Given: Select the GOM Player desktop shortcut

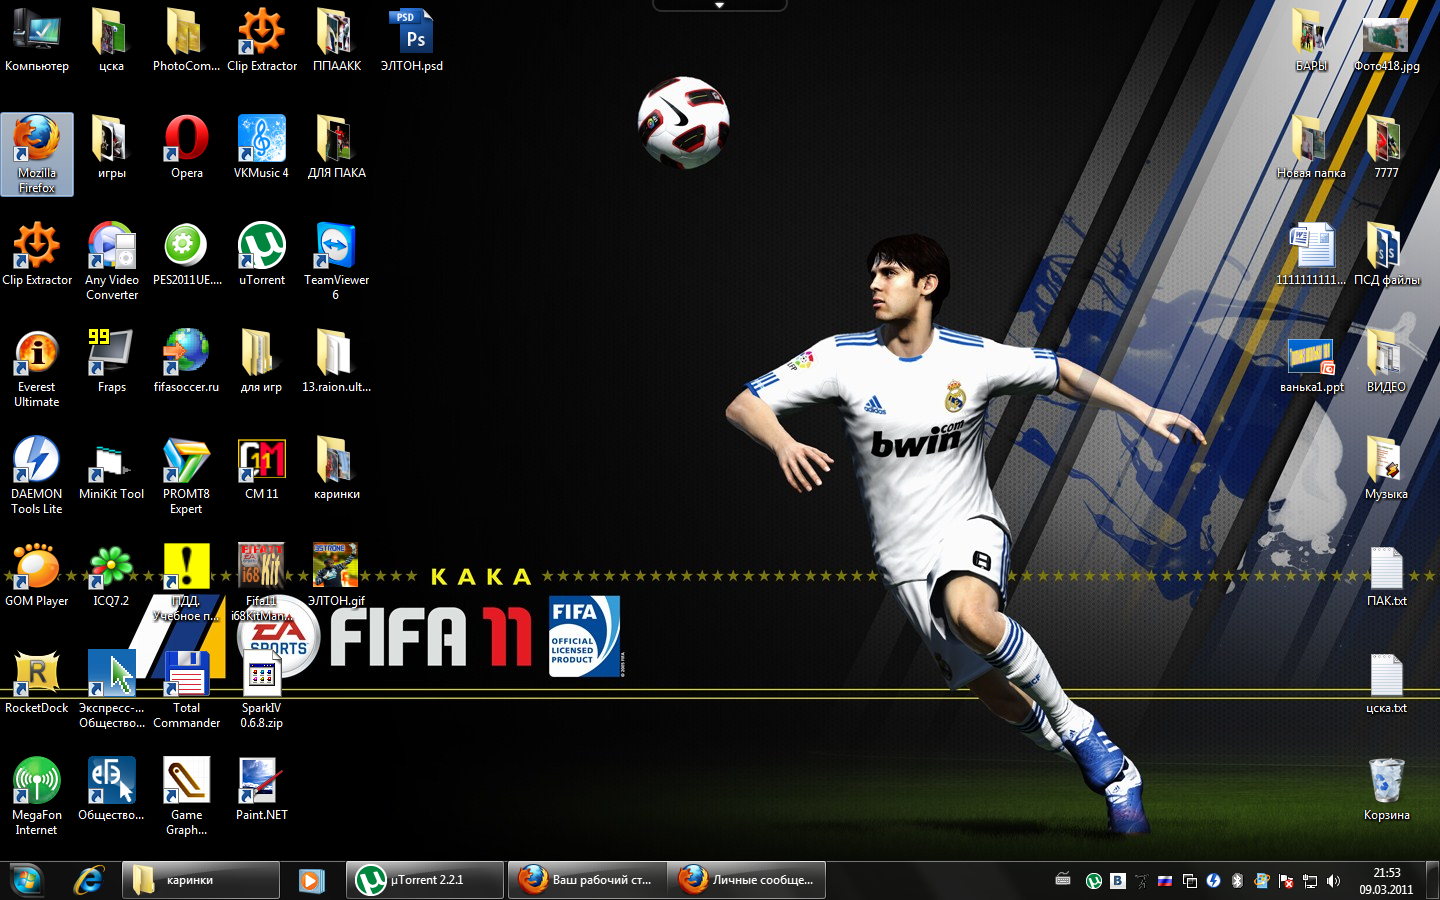Looking at the screenshot, I should tap(37, 568).
